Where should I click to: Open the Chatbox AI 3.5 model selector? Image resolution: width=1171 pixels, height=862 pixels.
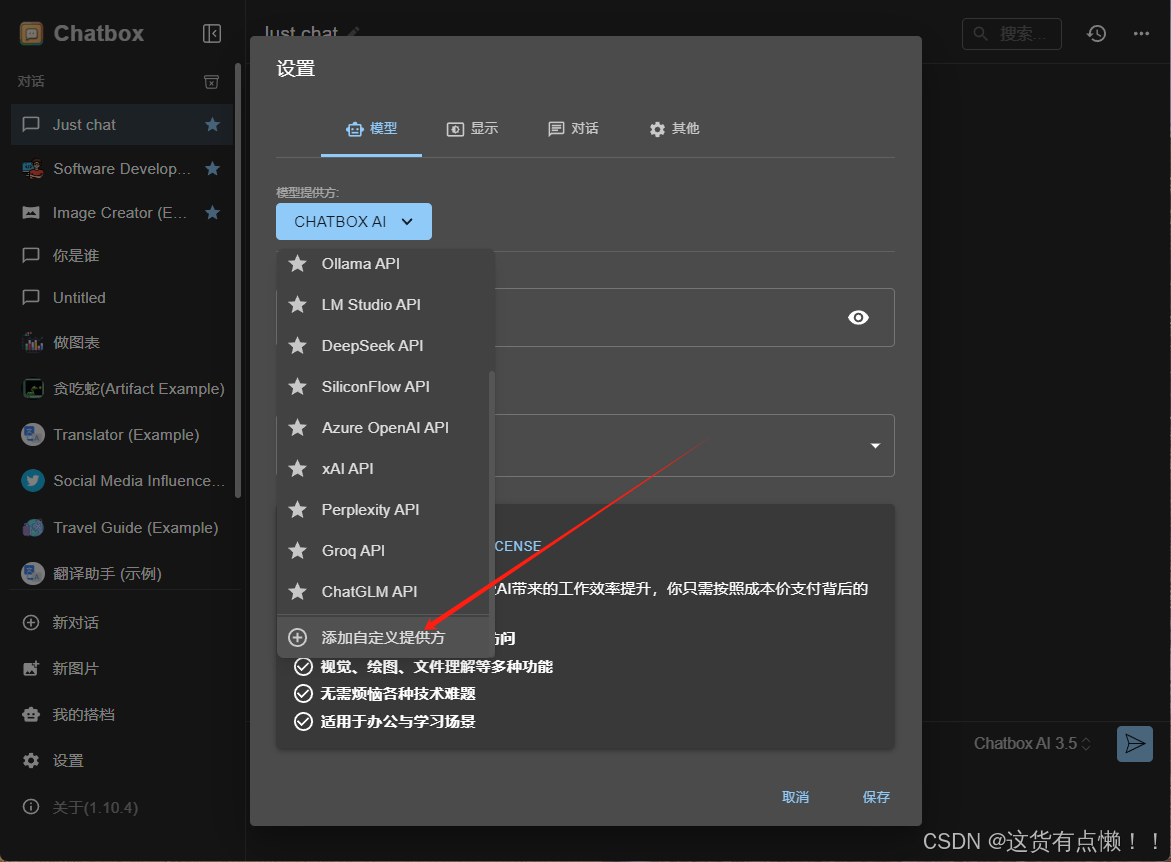point(1032,744)
